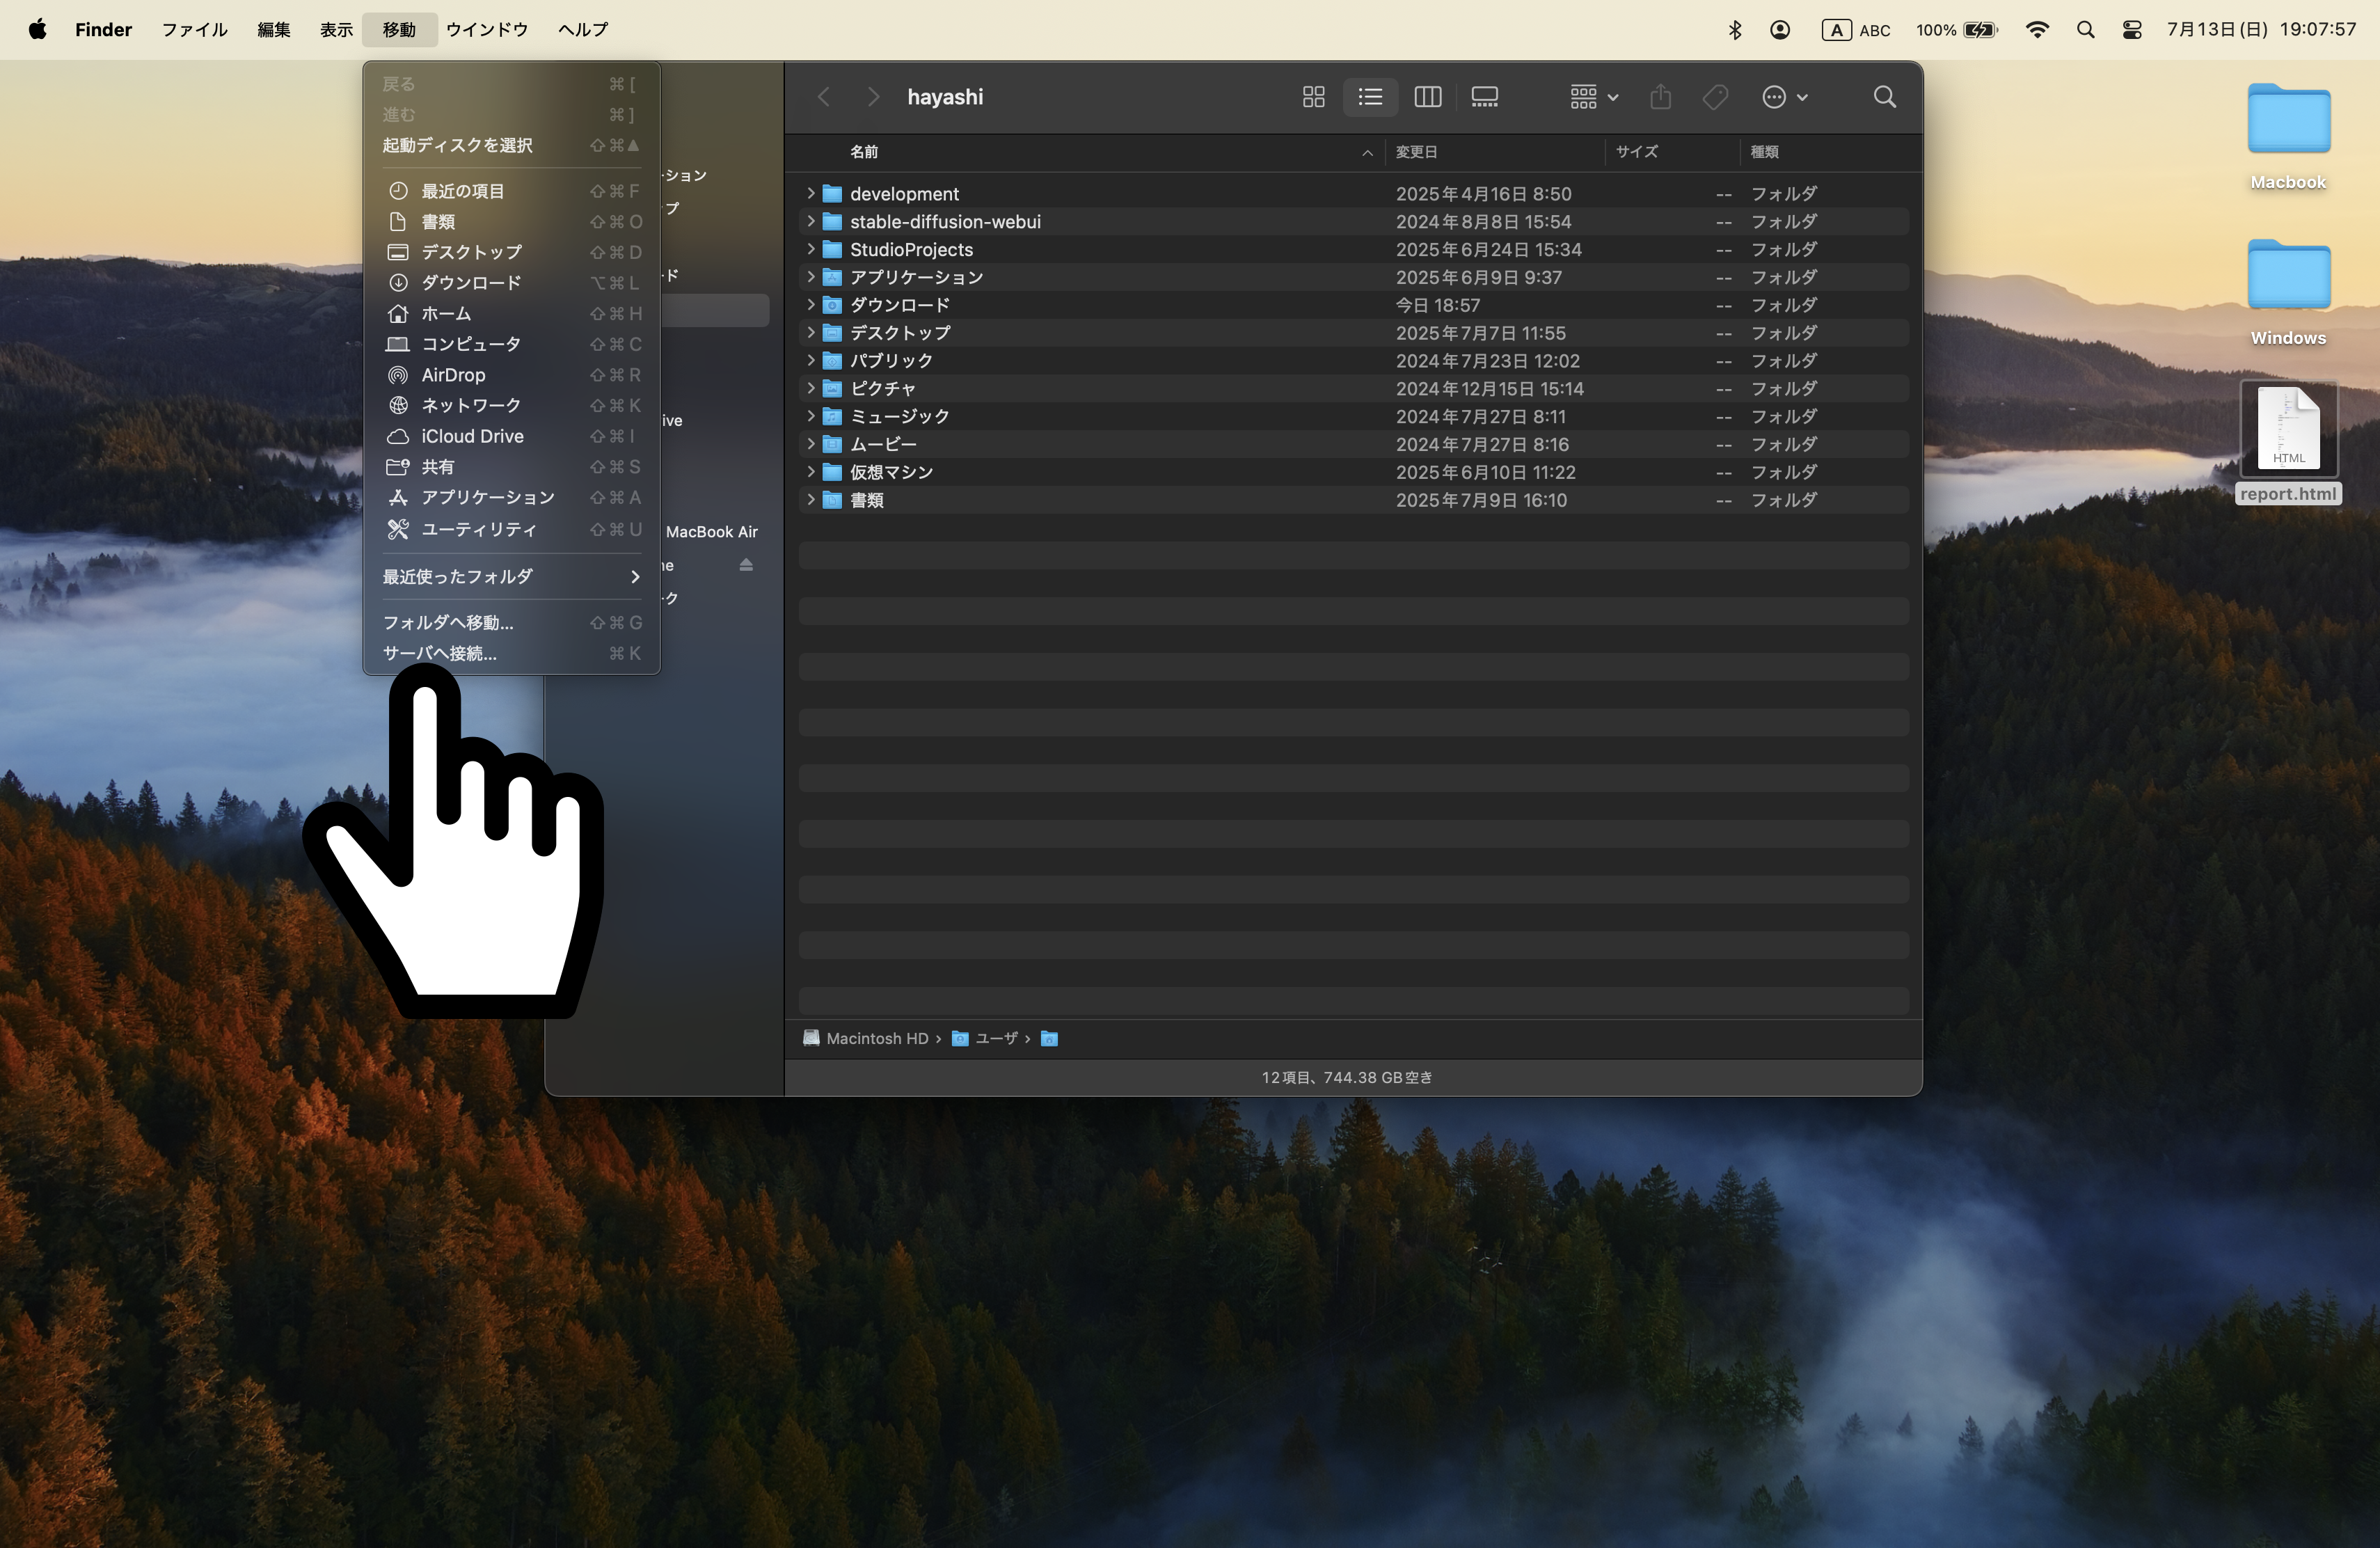This screenshot has height=1548, width=2380.
Task: Select report.html on the desktop
Action: click(2288, 430)
